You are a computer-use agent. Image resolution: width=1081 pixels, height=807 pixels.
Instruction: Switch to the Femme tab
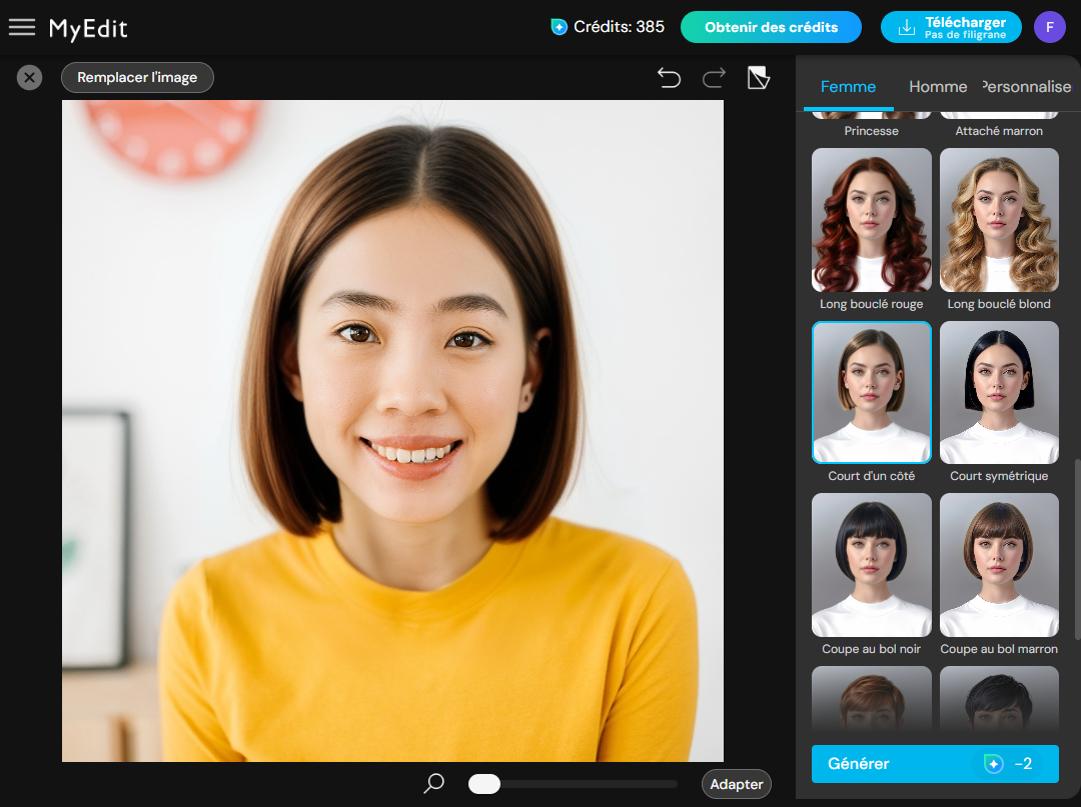(848, 87)
